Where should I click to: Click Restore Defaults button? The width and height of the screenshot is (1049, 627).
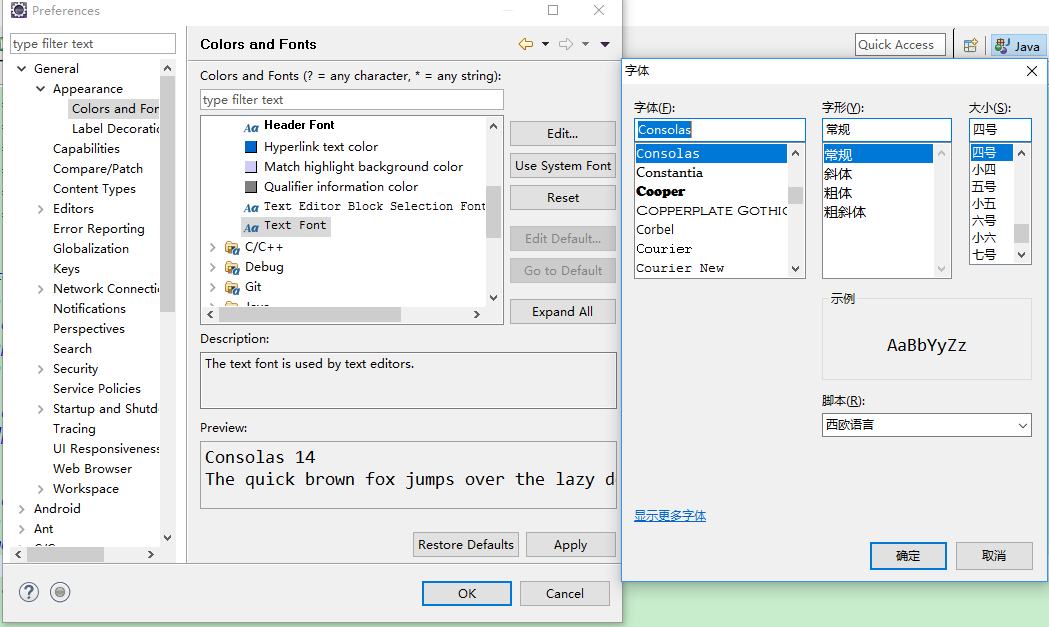466,544
